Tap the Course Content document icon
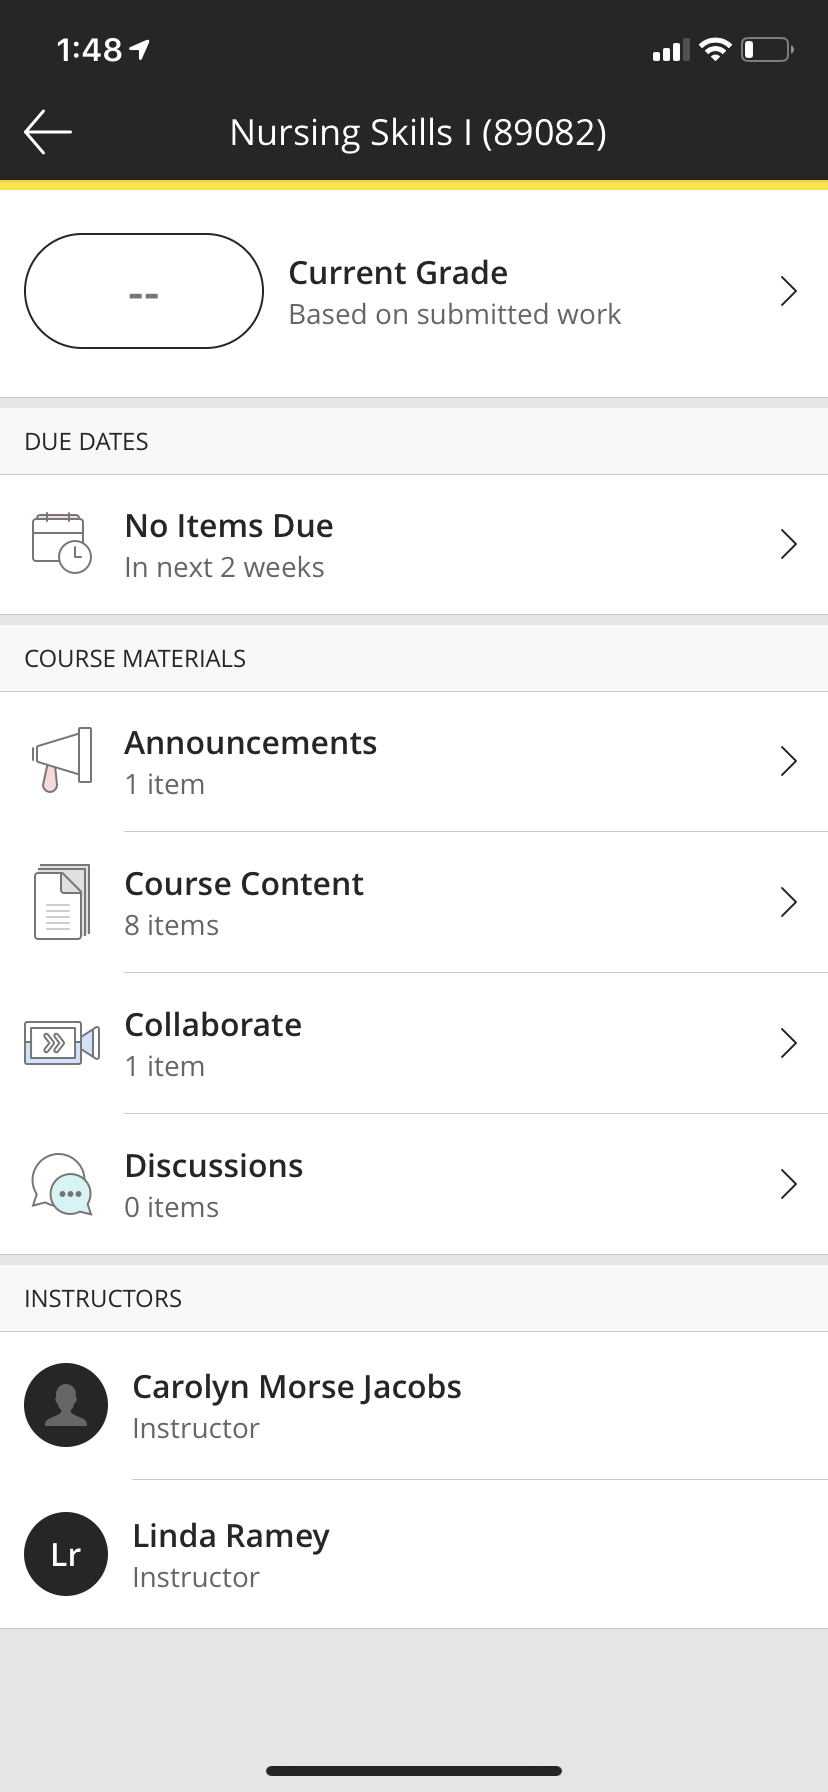The width and height of the screenshot is (828, 1792). 62,902
